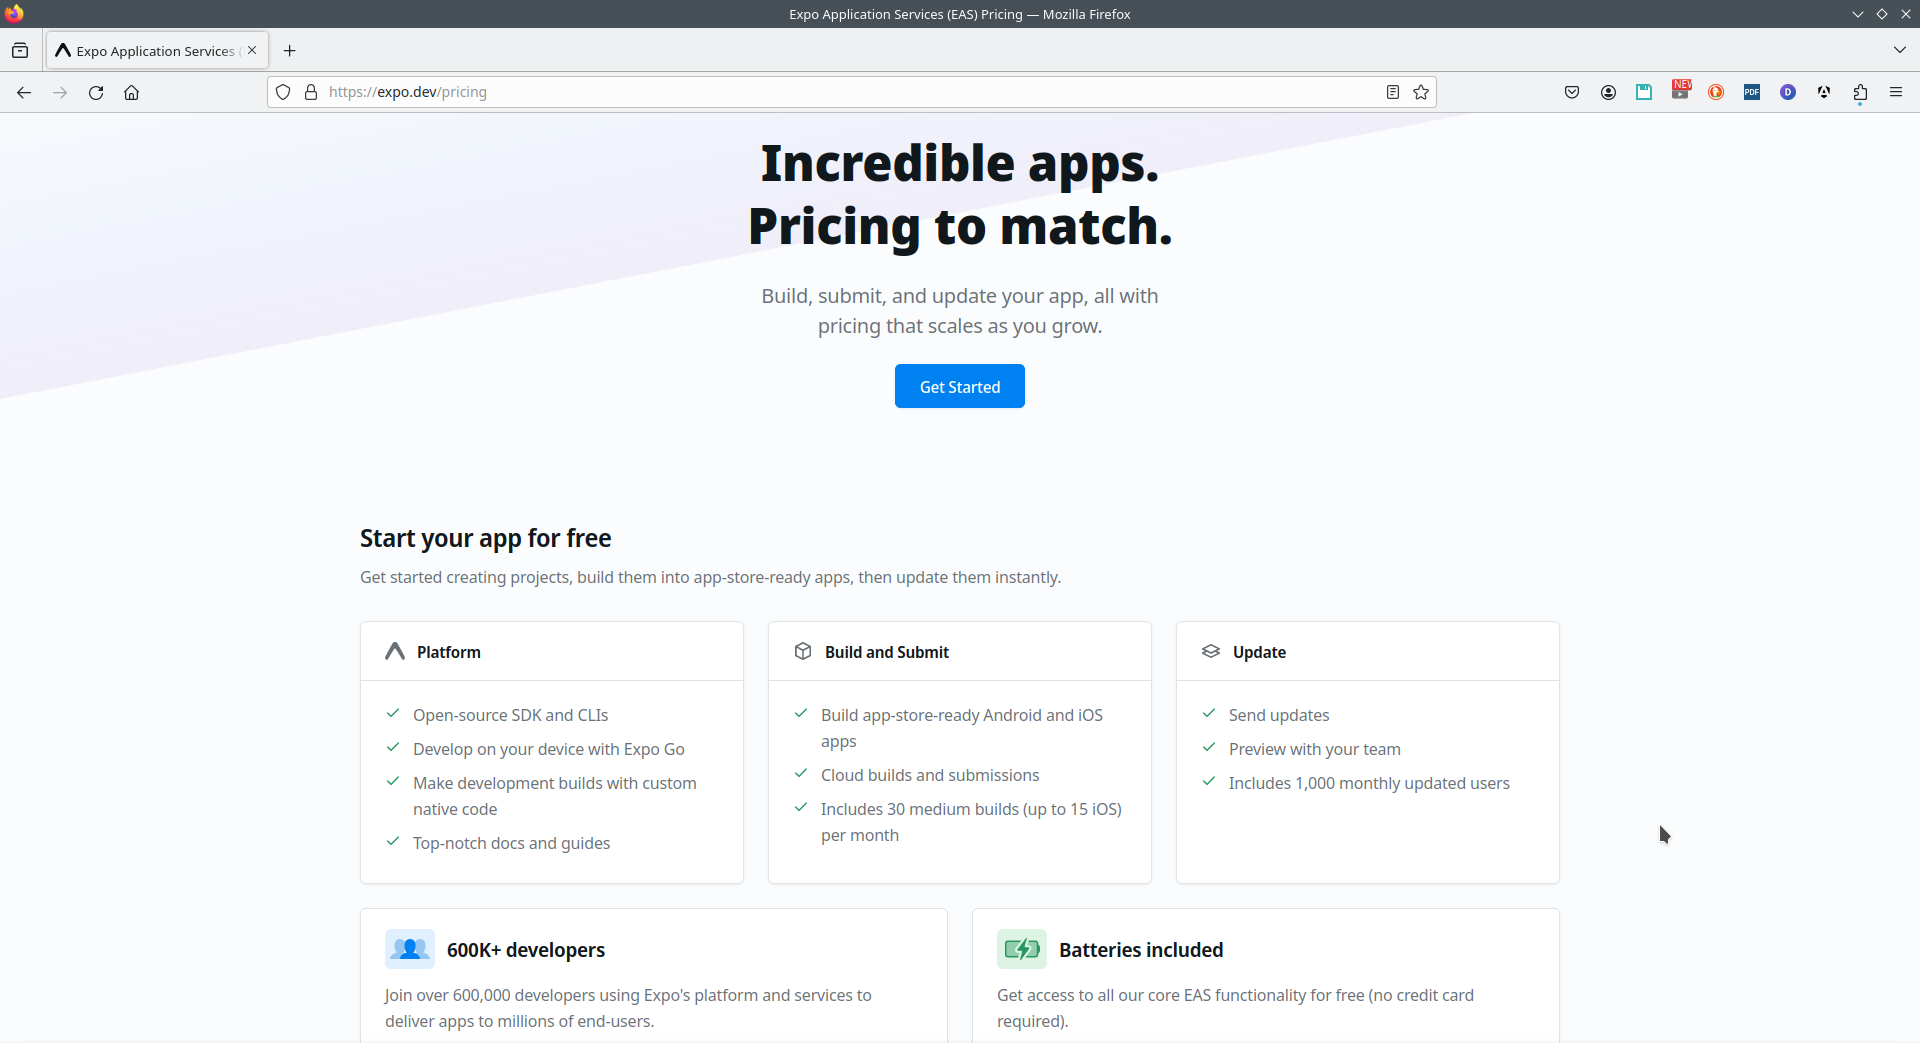Open the Extensions puzzle-piece menu
Image resolution: width=1920 pixels, height=1043 pixels.
(x=1860, y=92)
